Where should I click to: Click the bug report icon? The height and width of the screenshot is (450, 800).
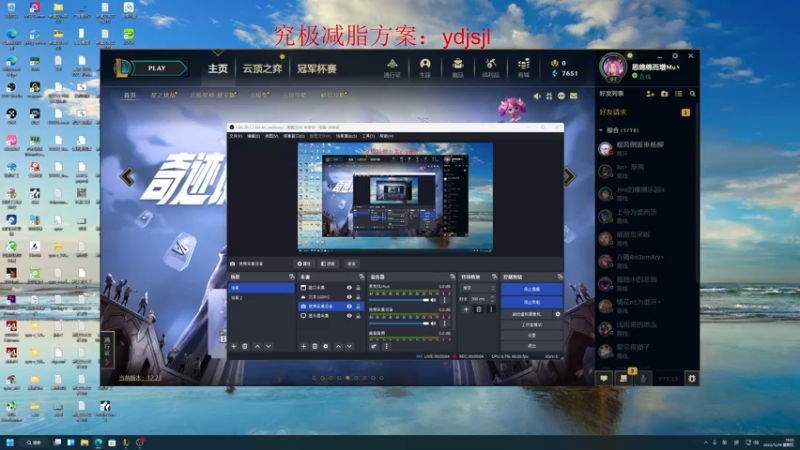tap(692, 378)
